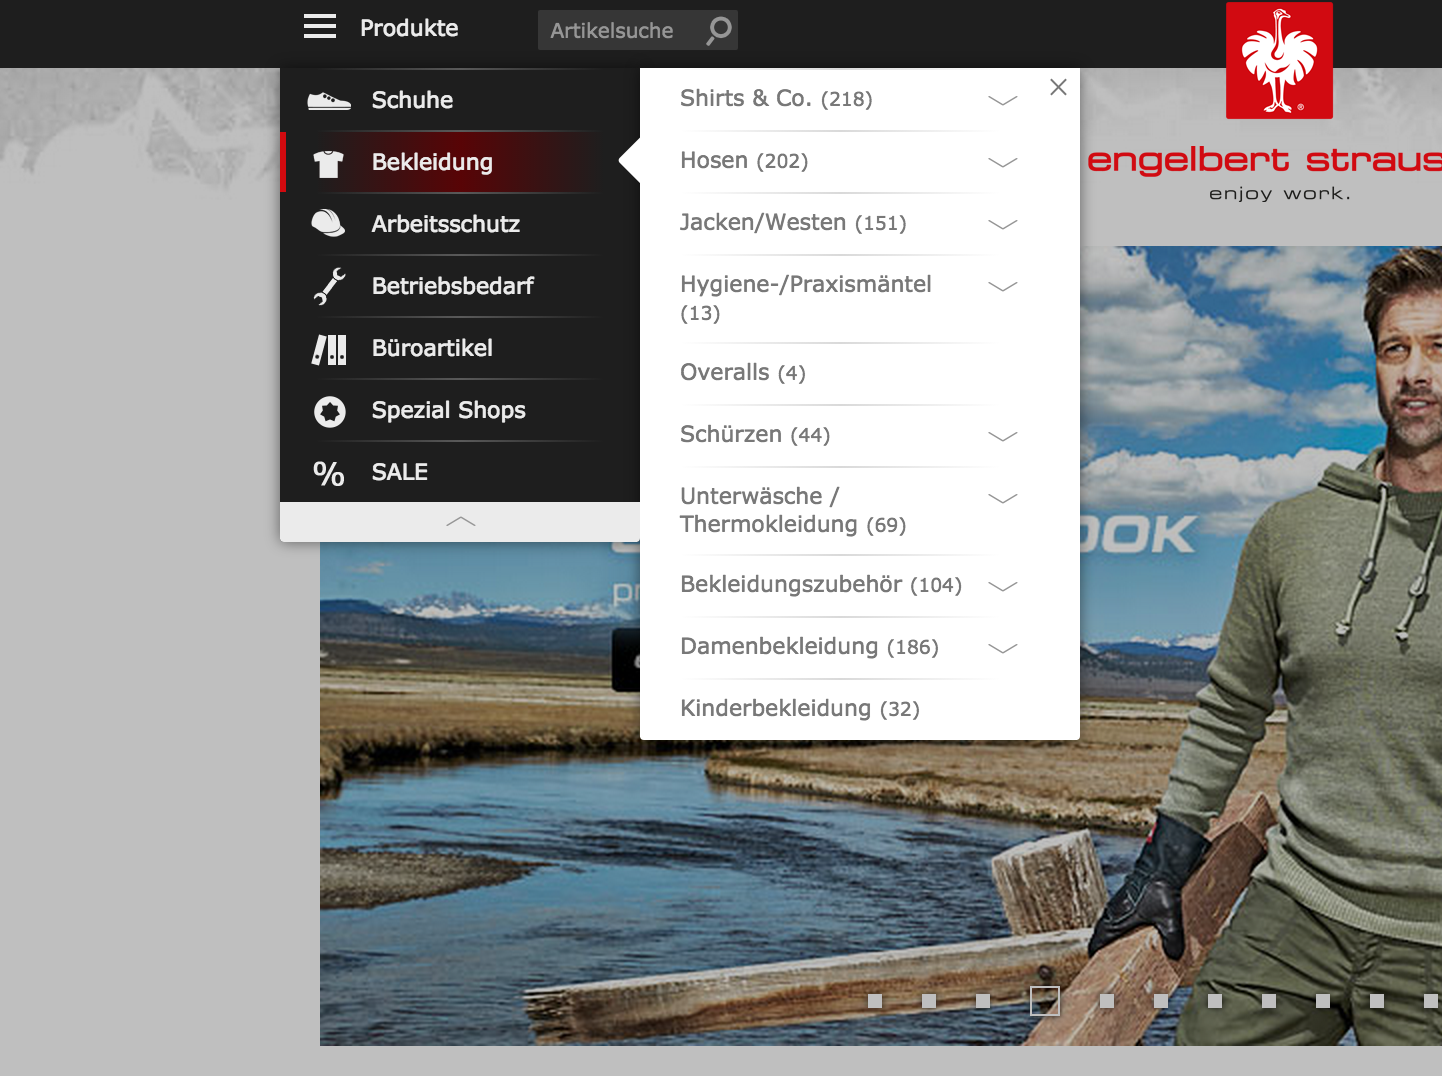This screenshot has height=1076, width=1442.
Task: Expand the Damenbekleidung chevron
Action: coord(1002,648)
